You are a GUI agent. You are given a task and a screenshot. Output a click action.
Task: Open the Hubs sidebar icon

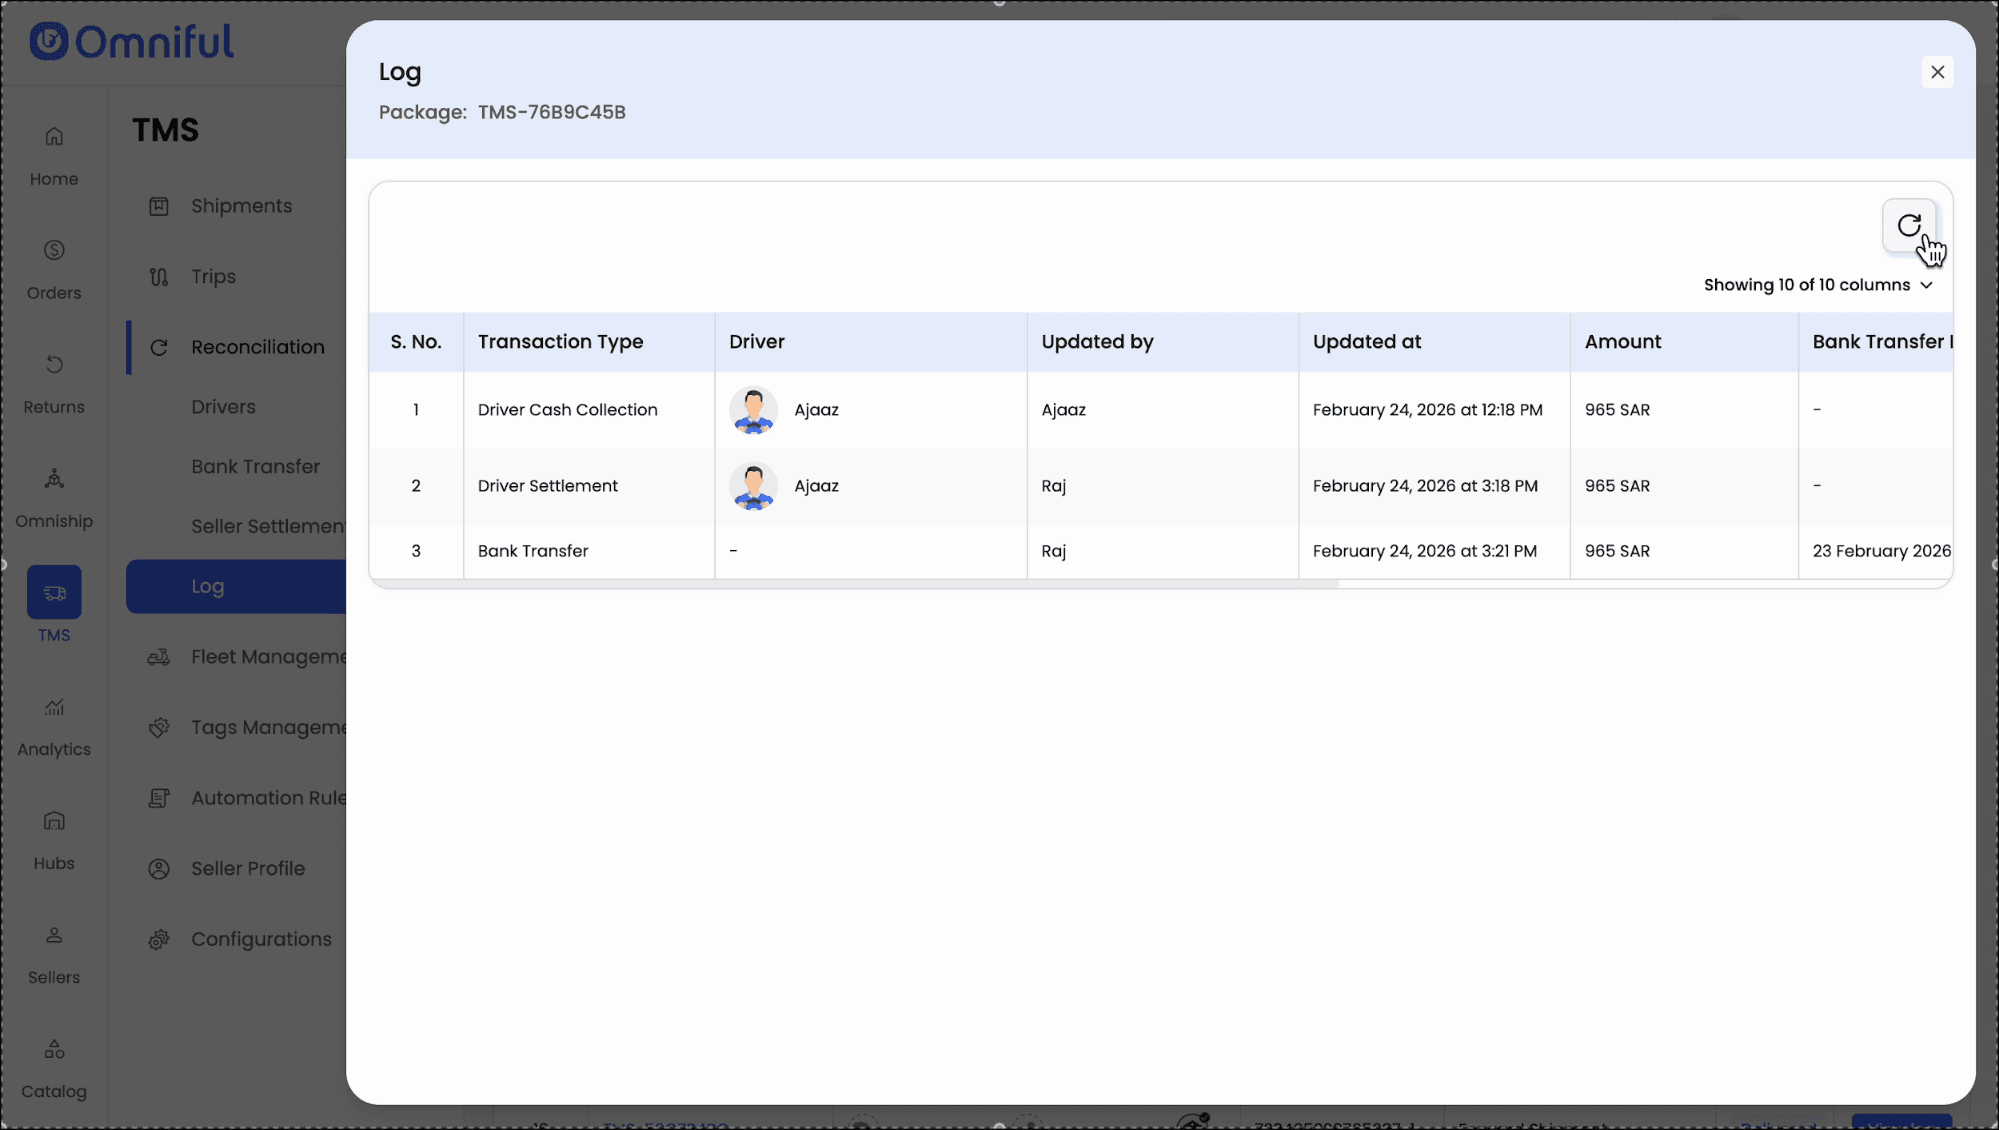(x=54, y=822)
